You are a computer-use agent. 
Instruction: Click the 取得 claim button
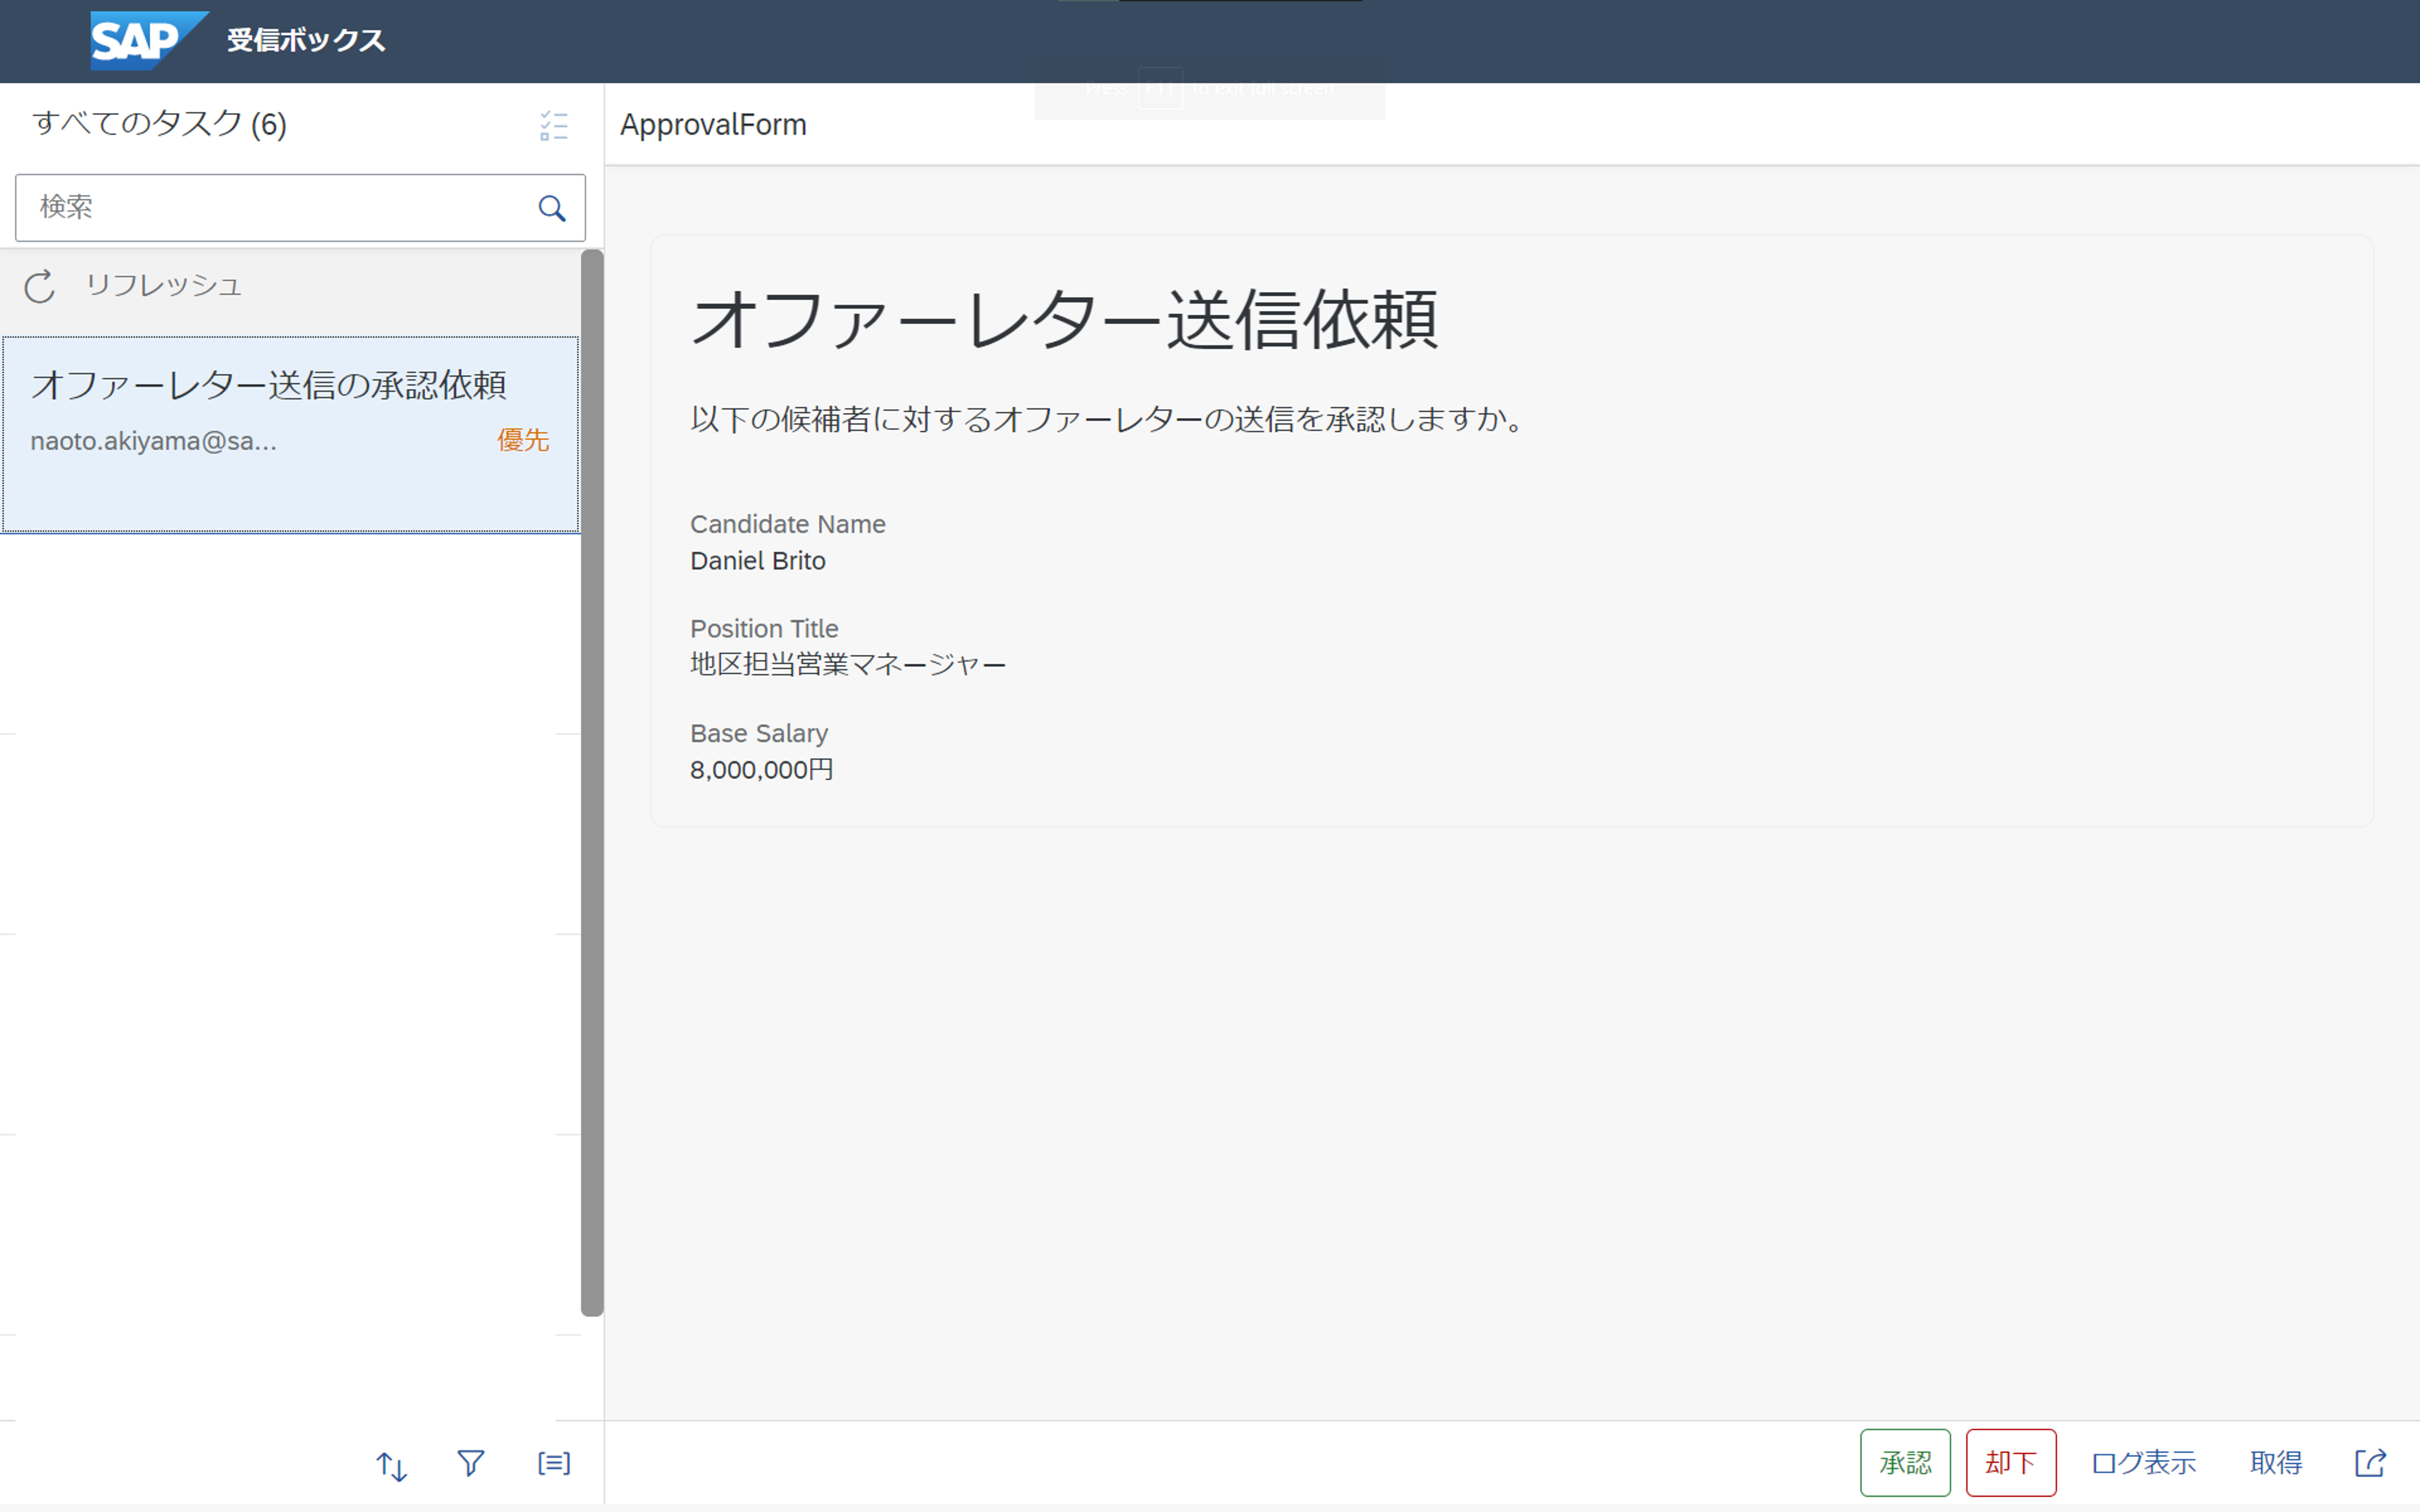pos(2275,1463)
